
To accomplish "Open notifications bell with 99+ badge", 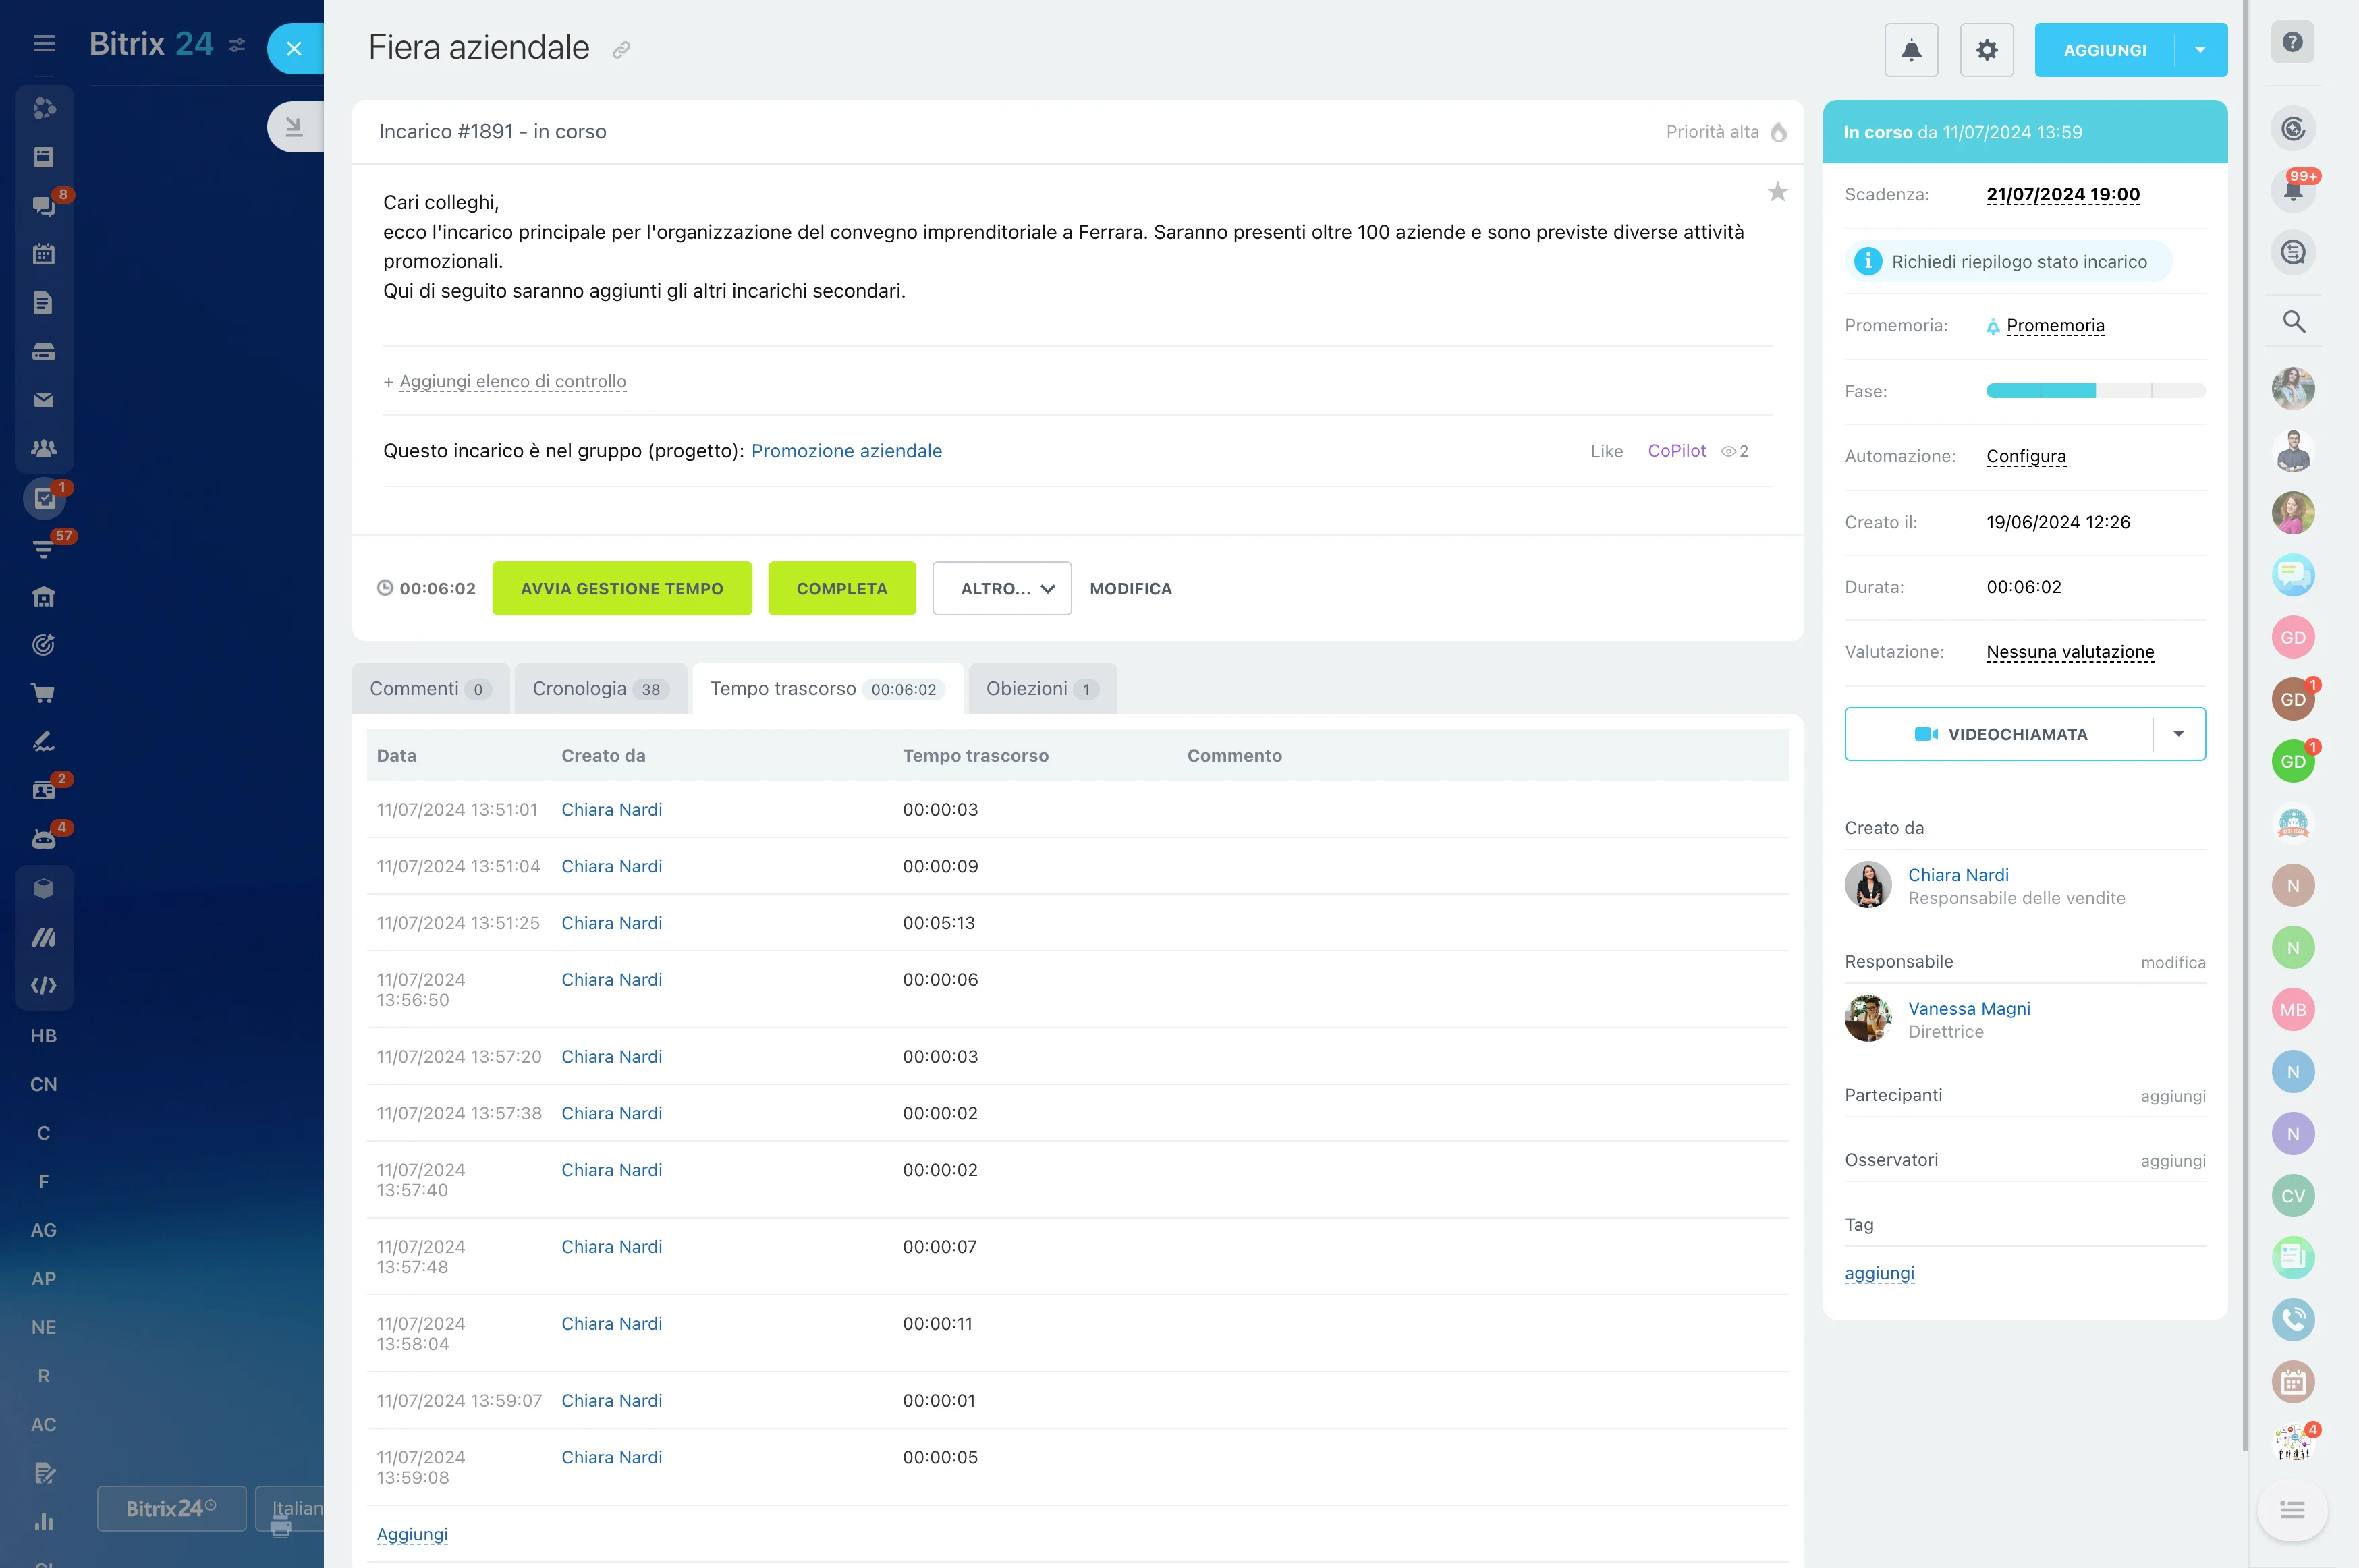I will click(x=2293, y=190).
